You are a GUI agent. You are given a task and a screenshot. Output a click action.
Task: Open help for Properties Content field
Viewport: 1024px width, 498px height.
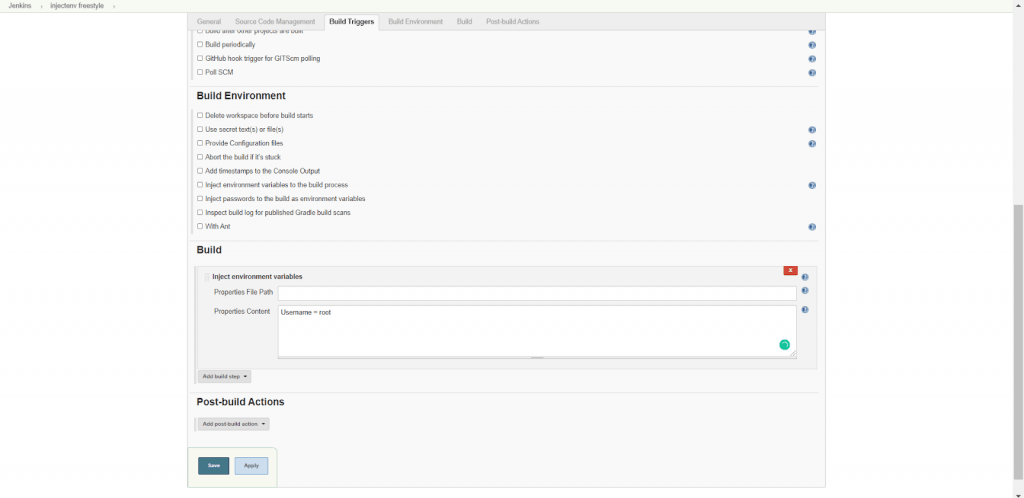coord(804,310)
